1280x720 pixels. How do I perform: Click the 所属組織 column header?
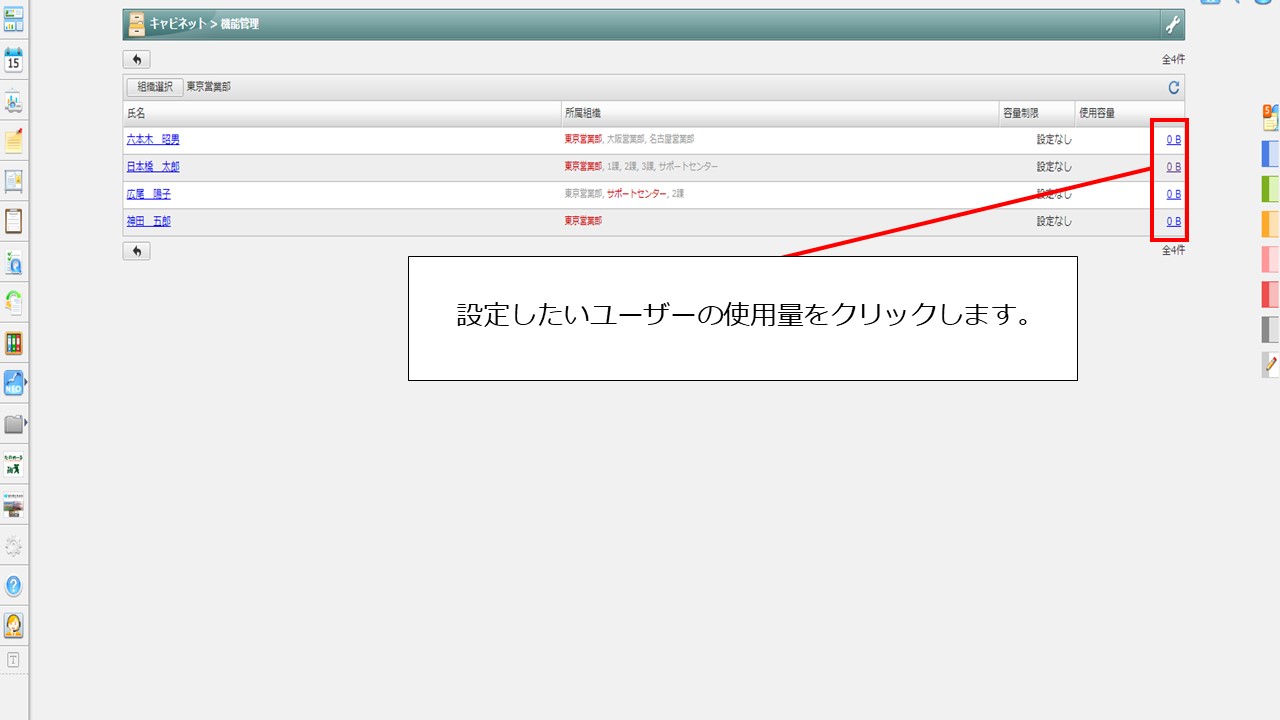coord(780,114)
